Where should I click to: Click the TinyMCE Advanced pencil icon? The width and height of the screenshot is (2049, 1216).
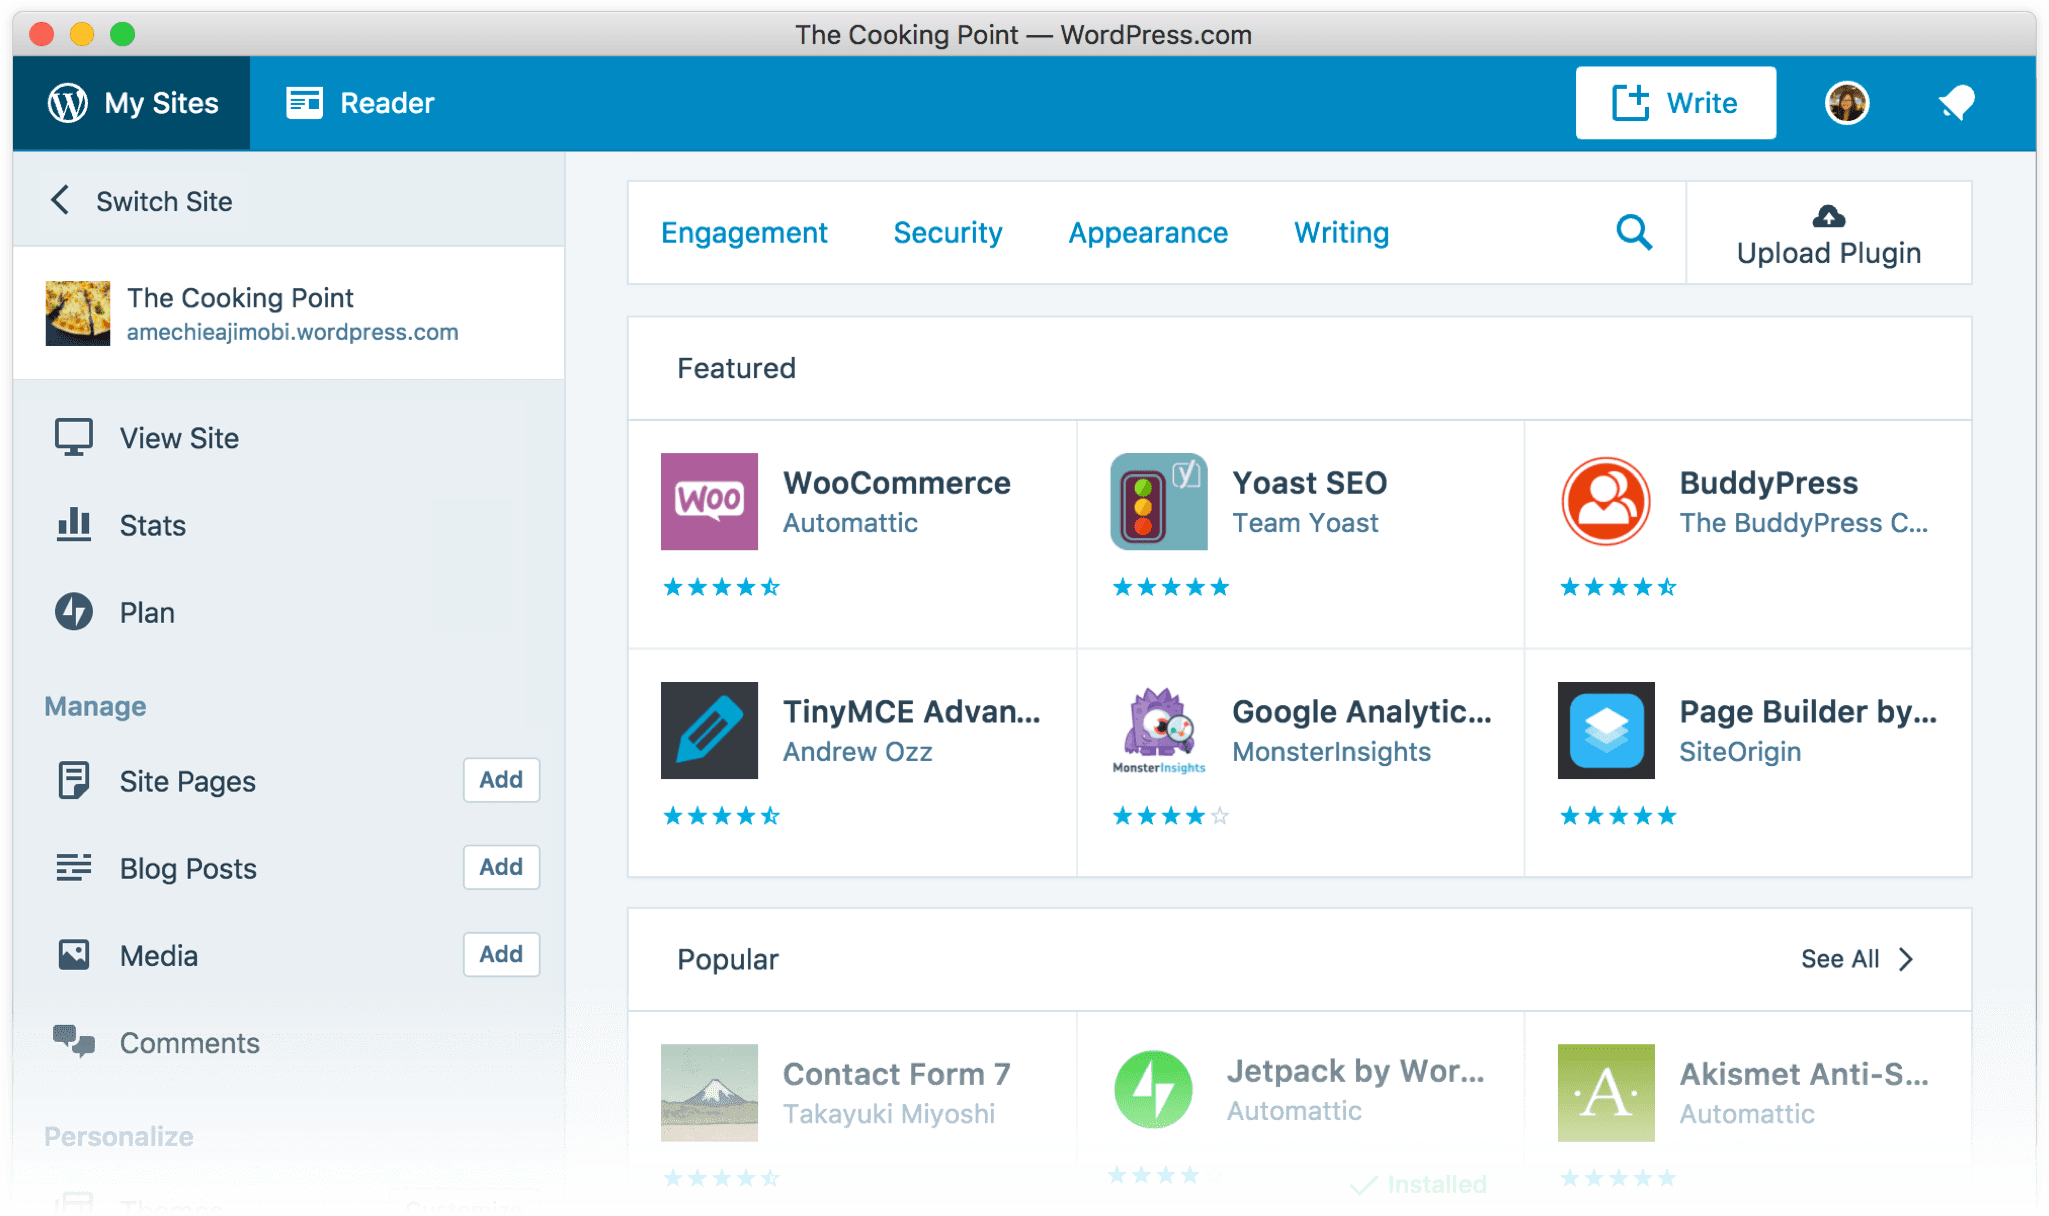click(709, 730)
